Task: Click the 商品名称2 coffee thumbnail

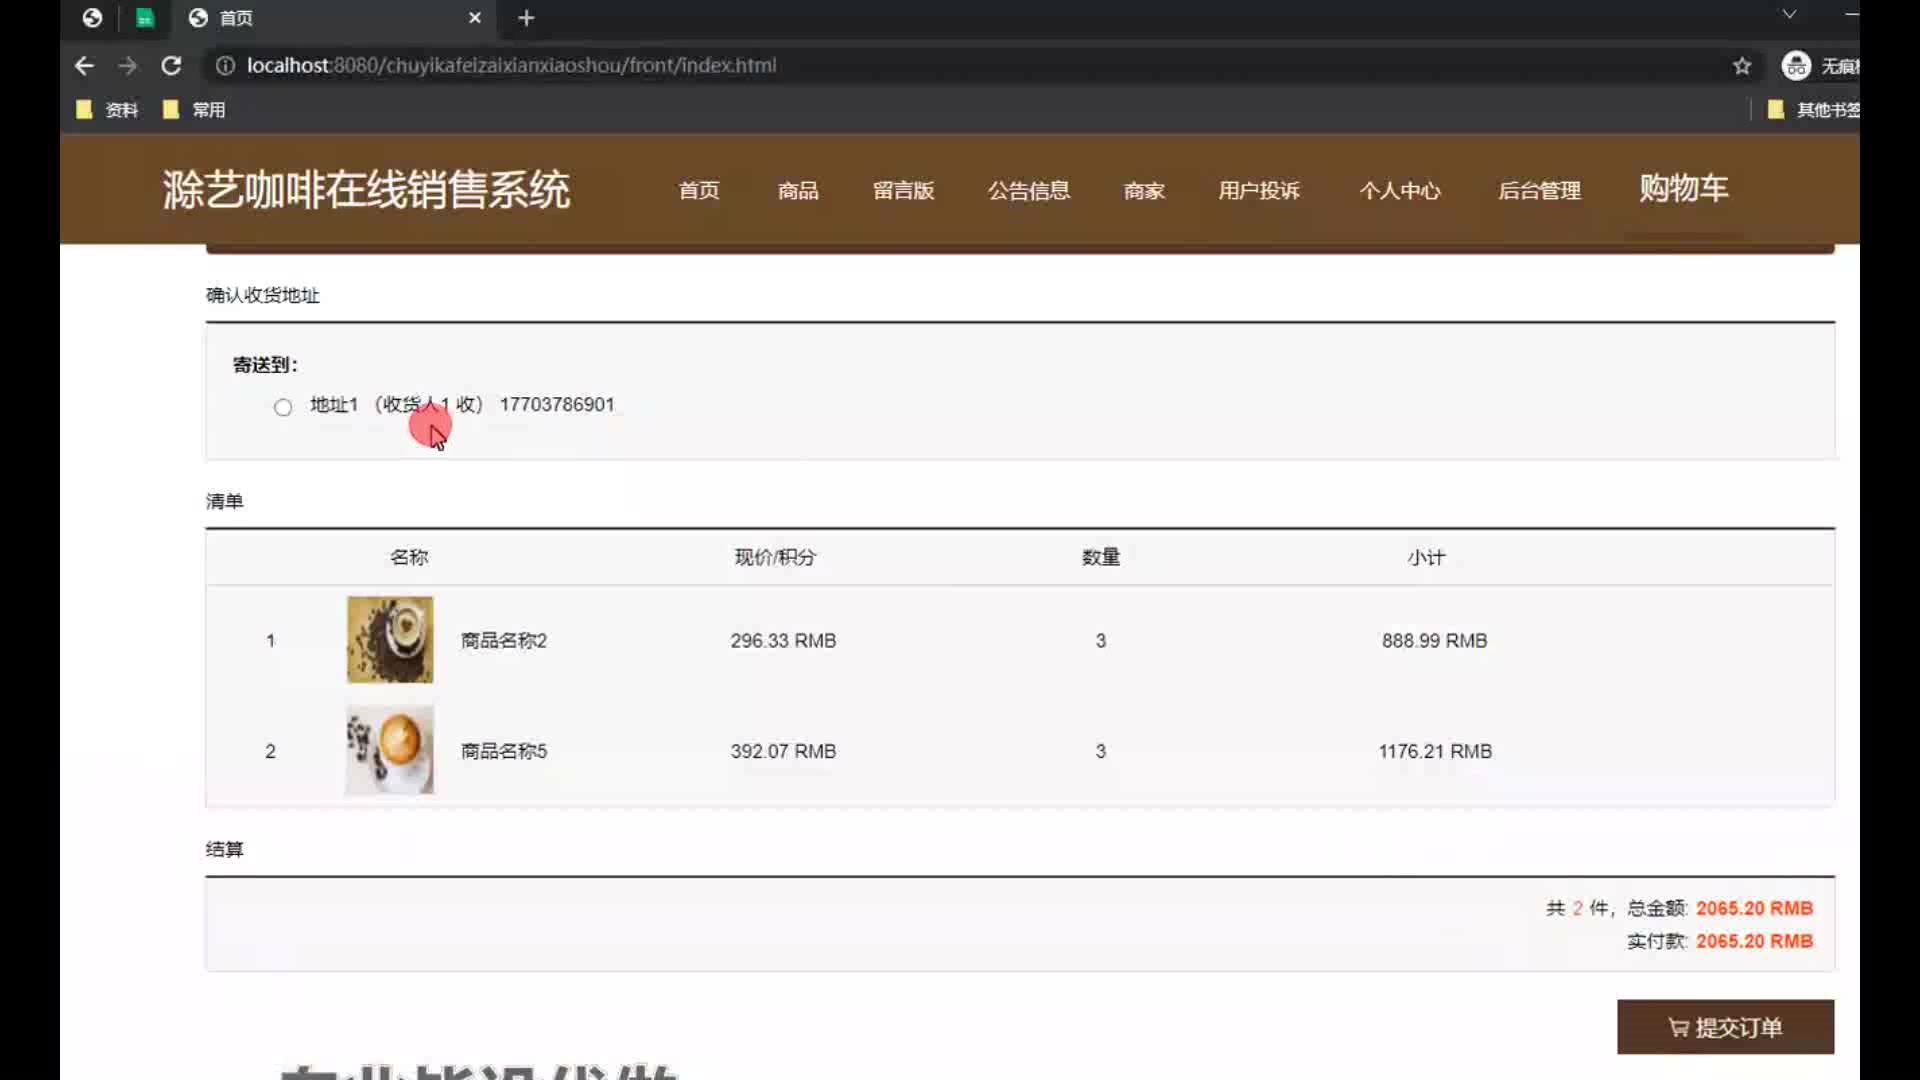Action: click(x=390, y=640)
